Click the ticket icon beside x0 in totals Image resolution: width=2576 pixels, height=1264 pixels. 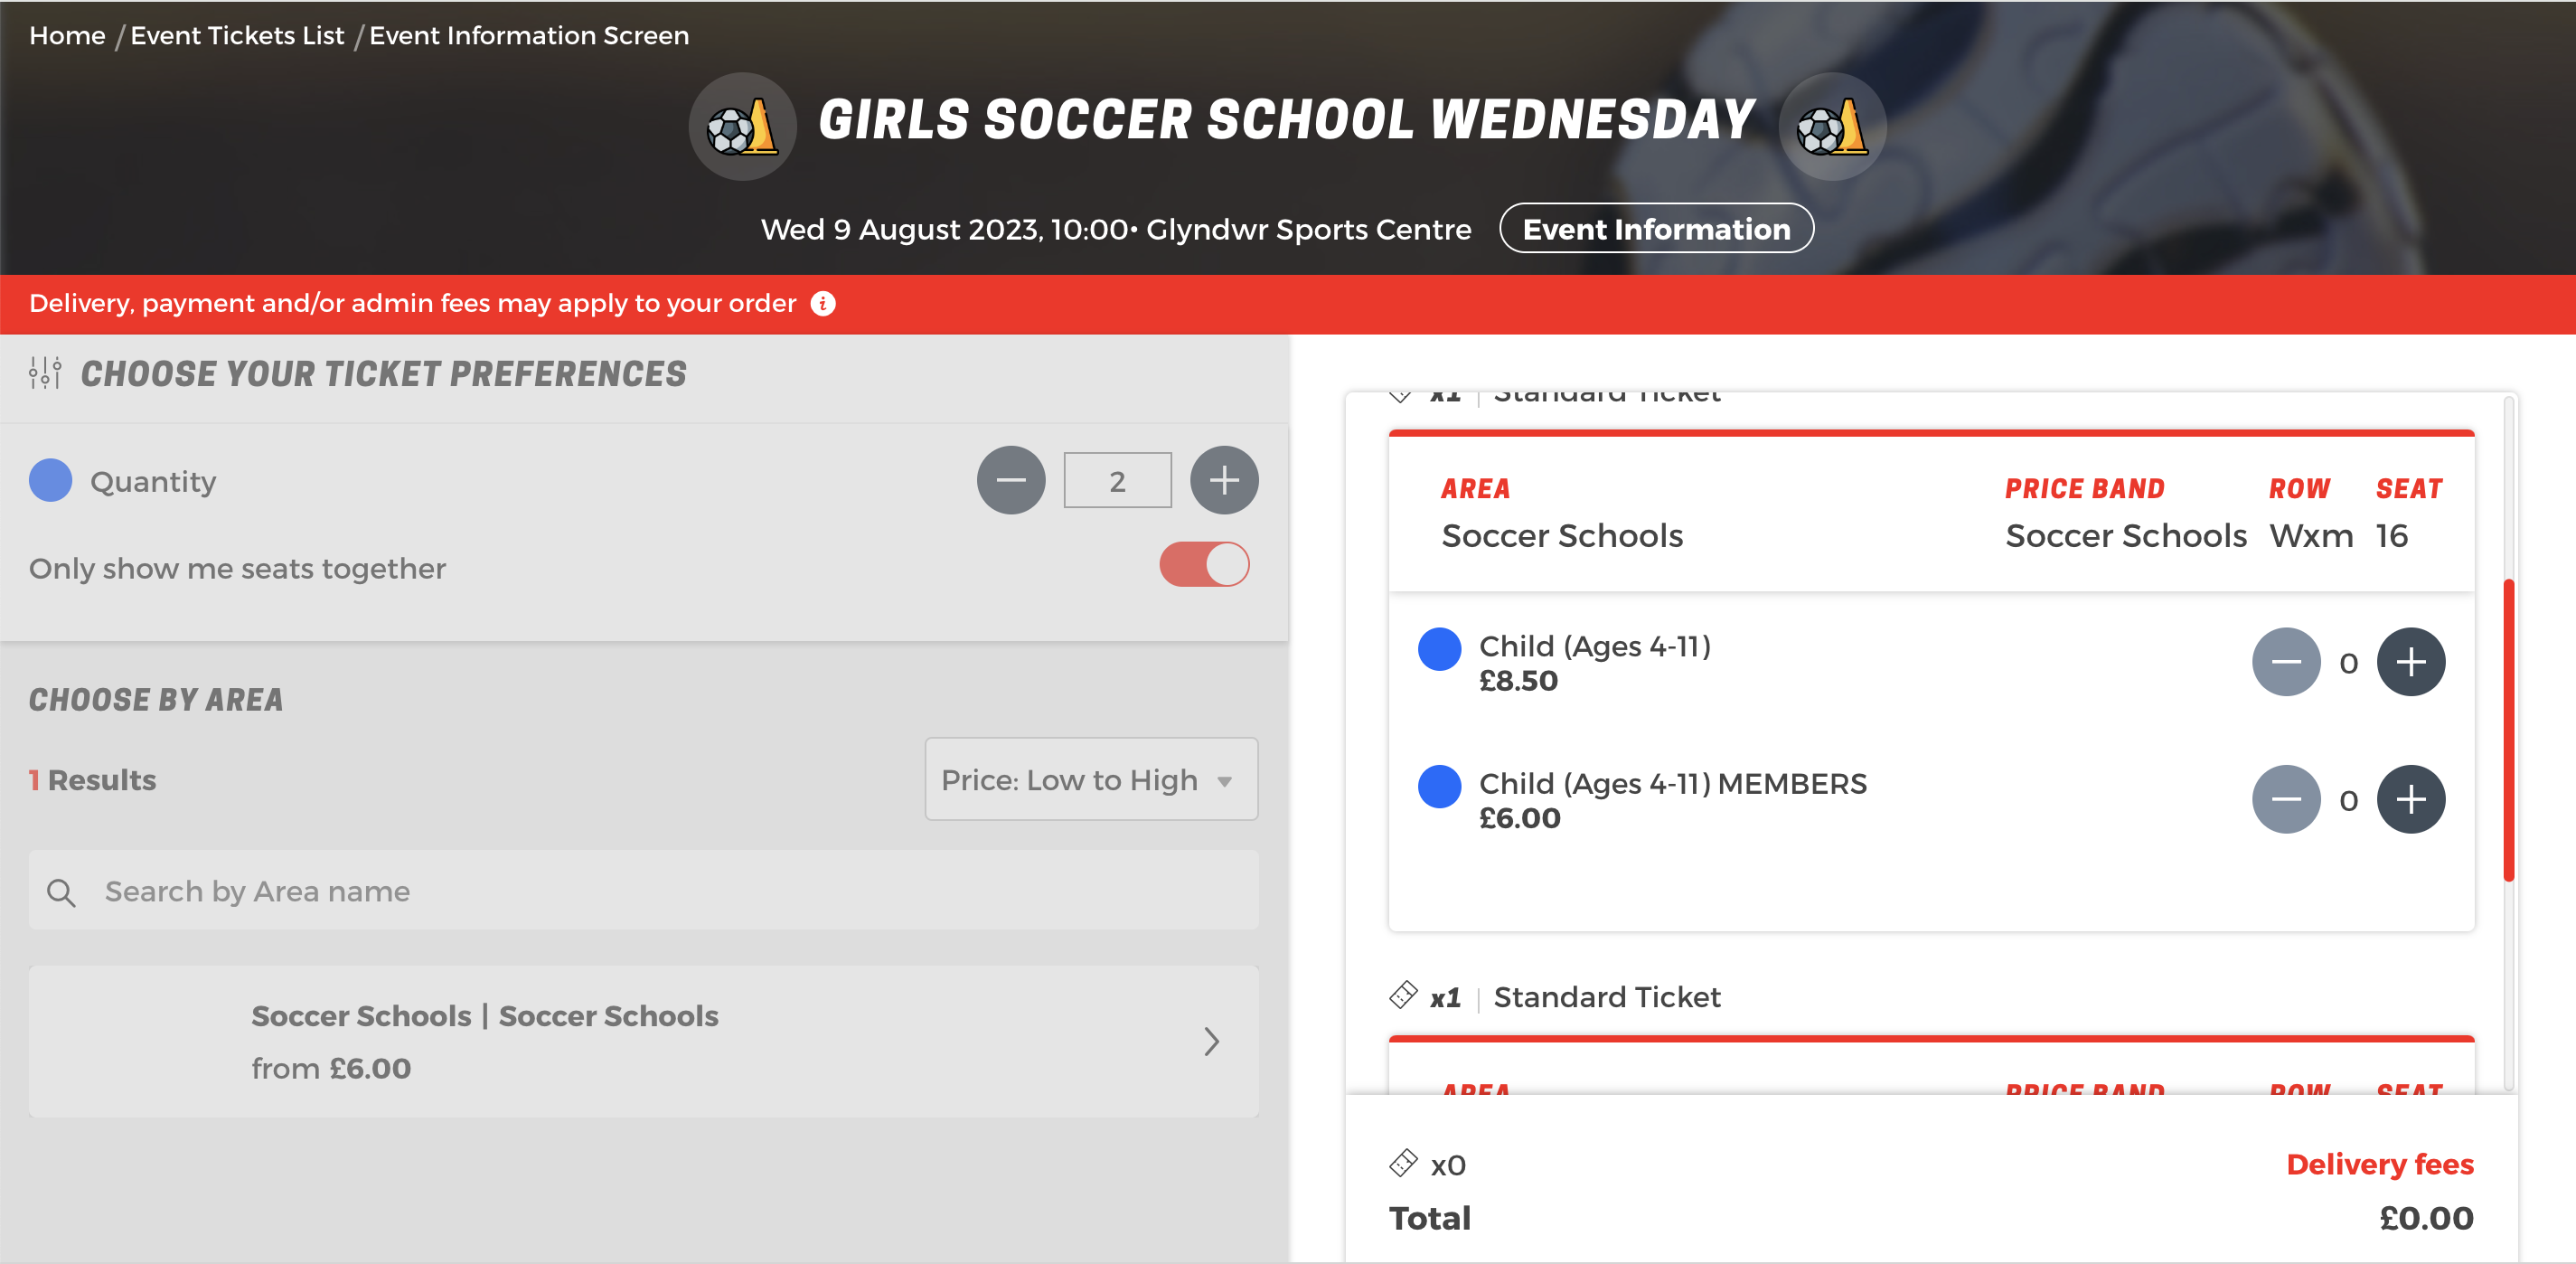point(1404,1164)
